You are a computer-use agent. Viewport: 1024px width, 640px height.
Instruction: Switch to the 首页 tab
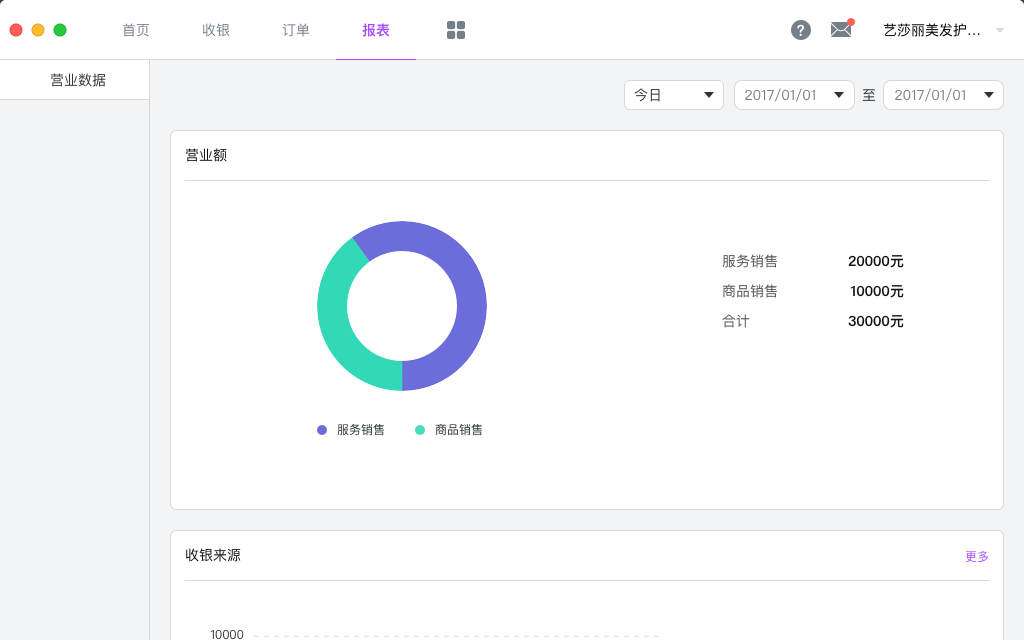(x=136, y=30)
